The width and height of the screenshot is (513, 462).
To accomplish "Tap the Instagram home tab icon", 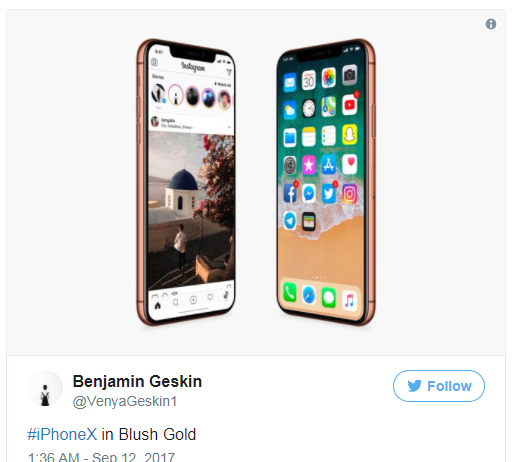I will click(x=158, y=305).
